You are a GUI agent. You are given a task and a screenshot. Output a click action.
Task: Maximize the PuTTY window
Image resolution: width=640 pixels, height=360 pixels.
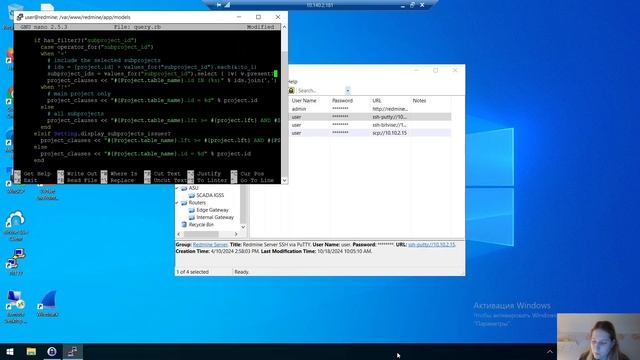point(258,17)
